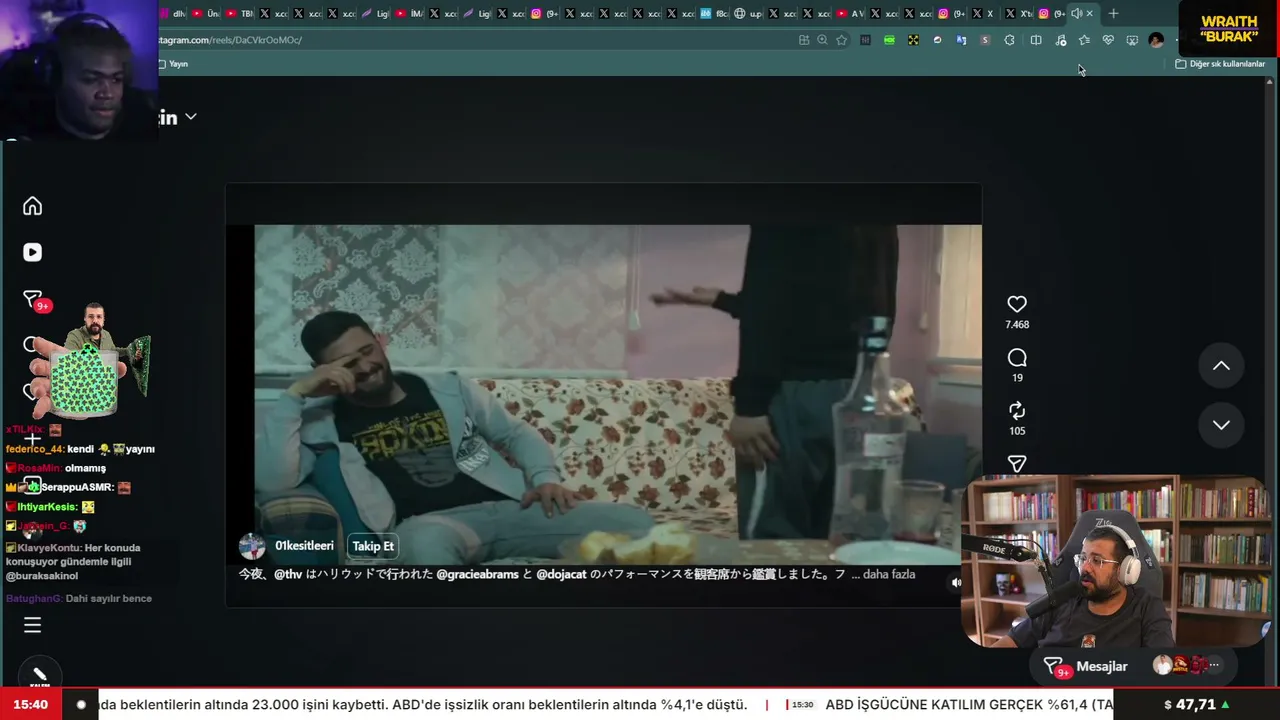This screenshot has height=720, width=1280.
Task: Open sidebar messages icon with 9+ badge
Action: [x=33, y=300]
